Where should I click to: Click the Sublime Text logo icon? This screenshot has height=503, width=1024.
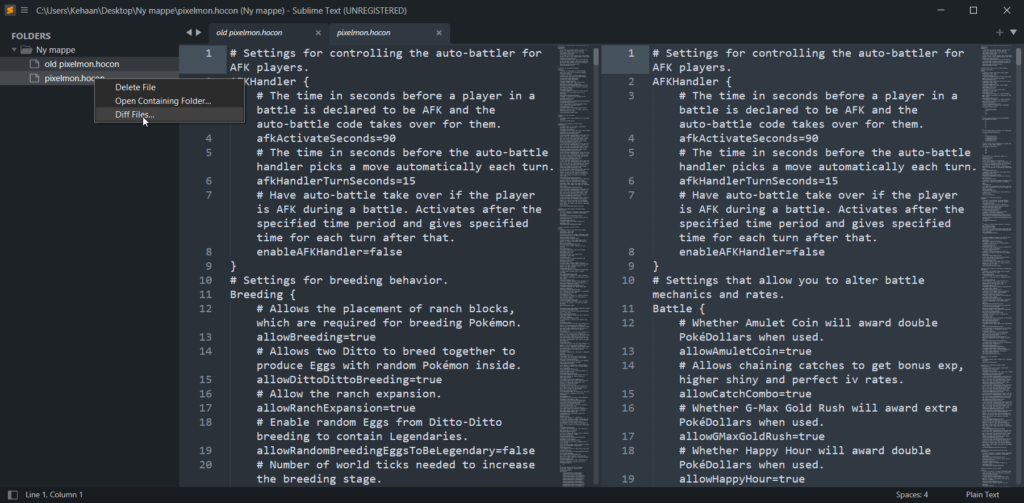10,10
